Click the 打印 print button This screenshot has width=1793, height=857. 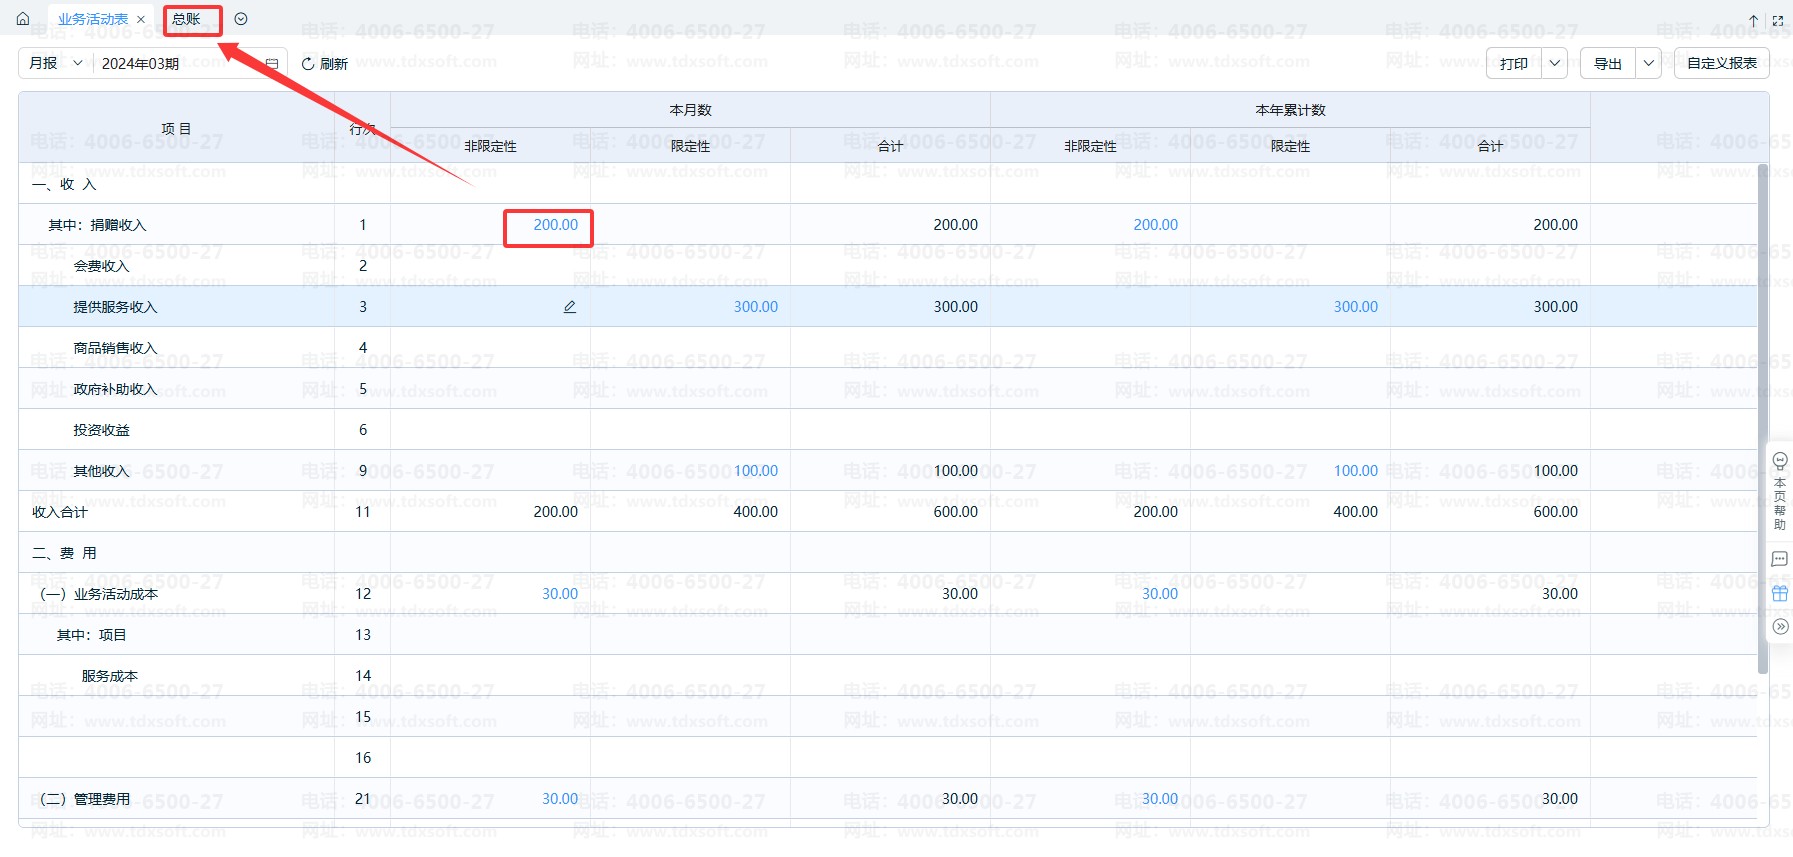tap(1514, 63)
